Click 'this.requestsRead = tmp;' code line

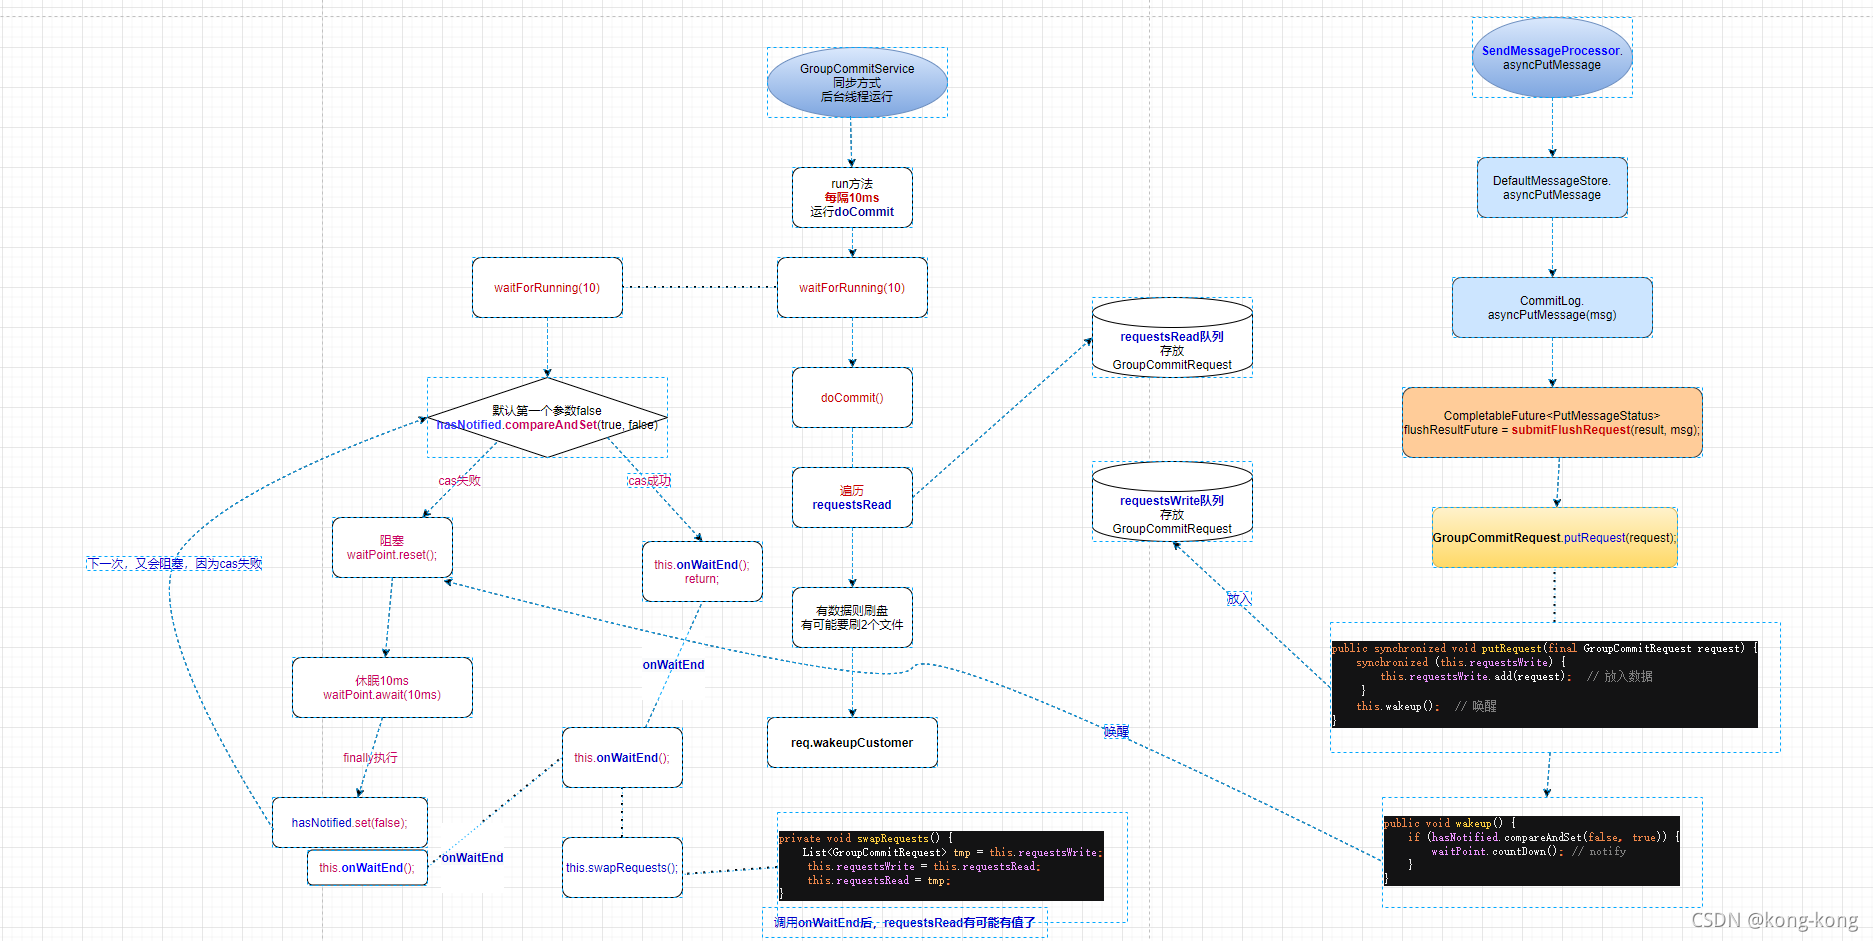tap(878, 880)
